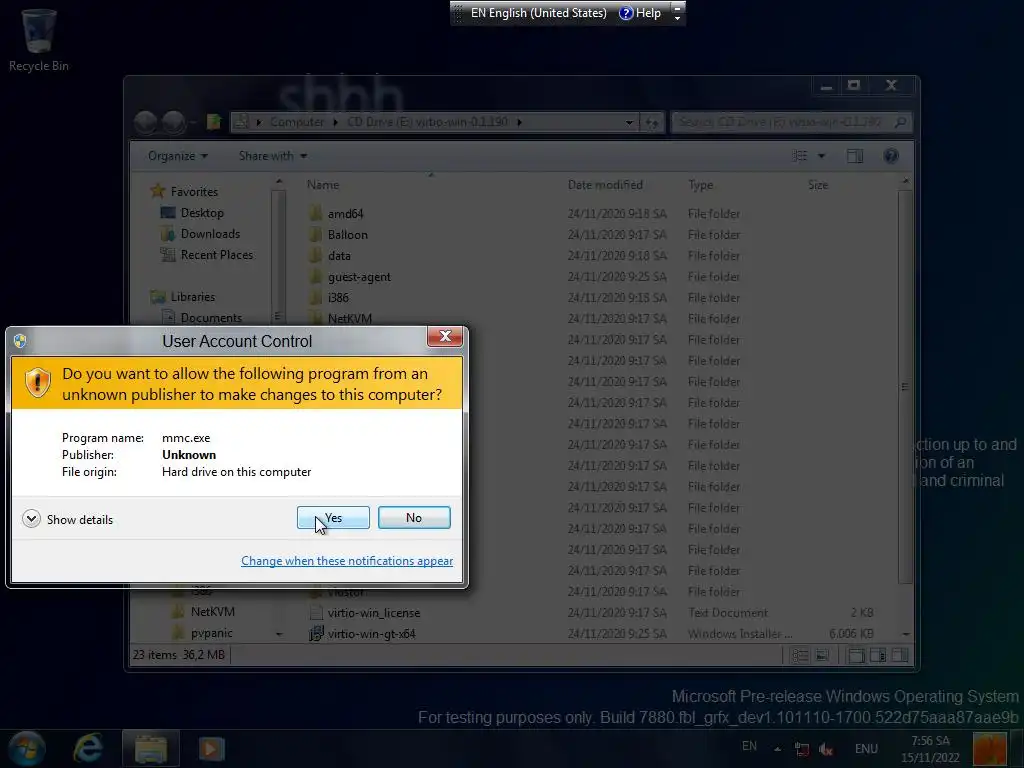This screenshot has width=1024, height=768.
Task: Sort by Type column header
Action: (700, 185)
